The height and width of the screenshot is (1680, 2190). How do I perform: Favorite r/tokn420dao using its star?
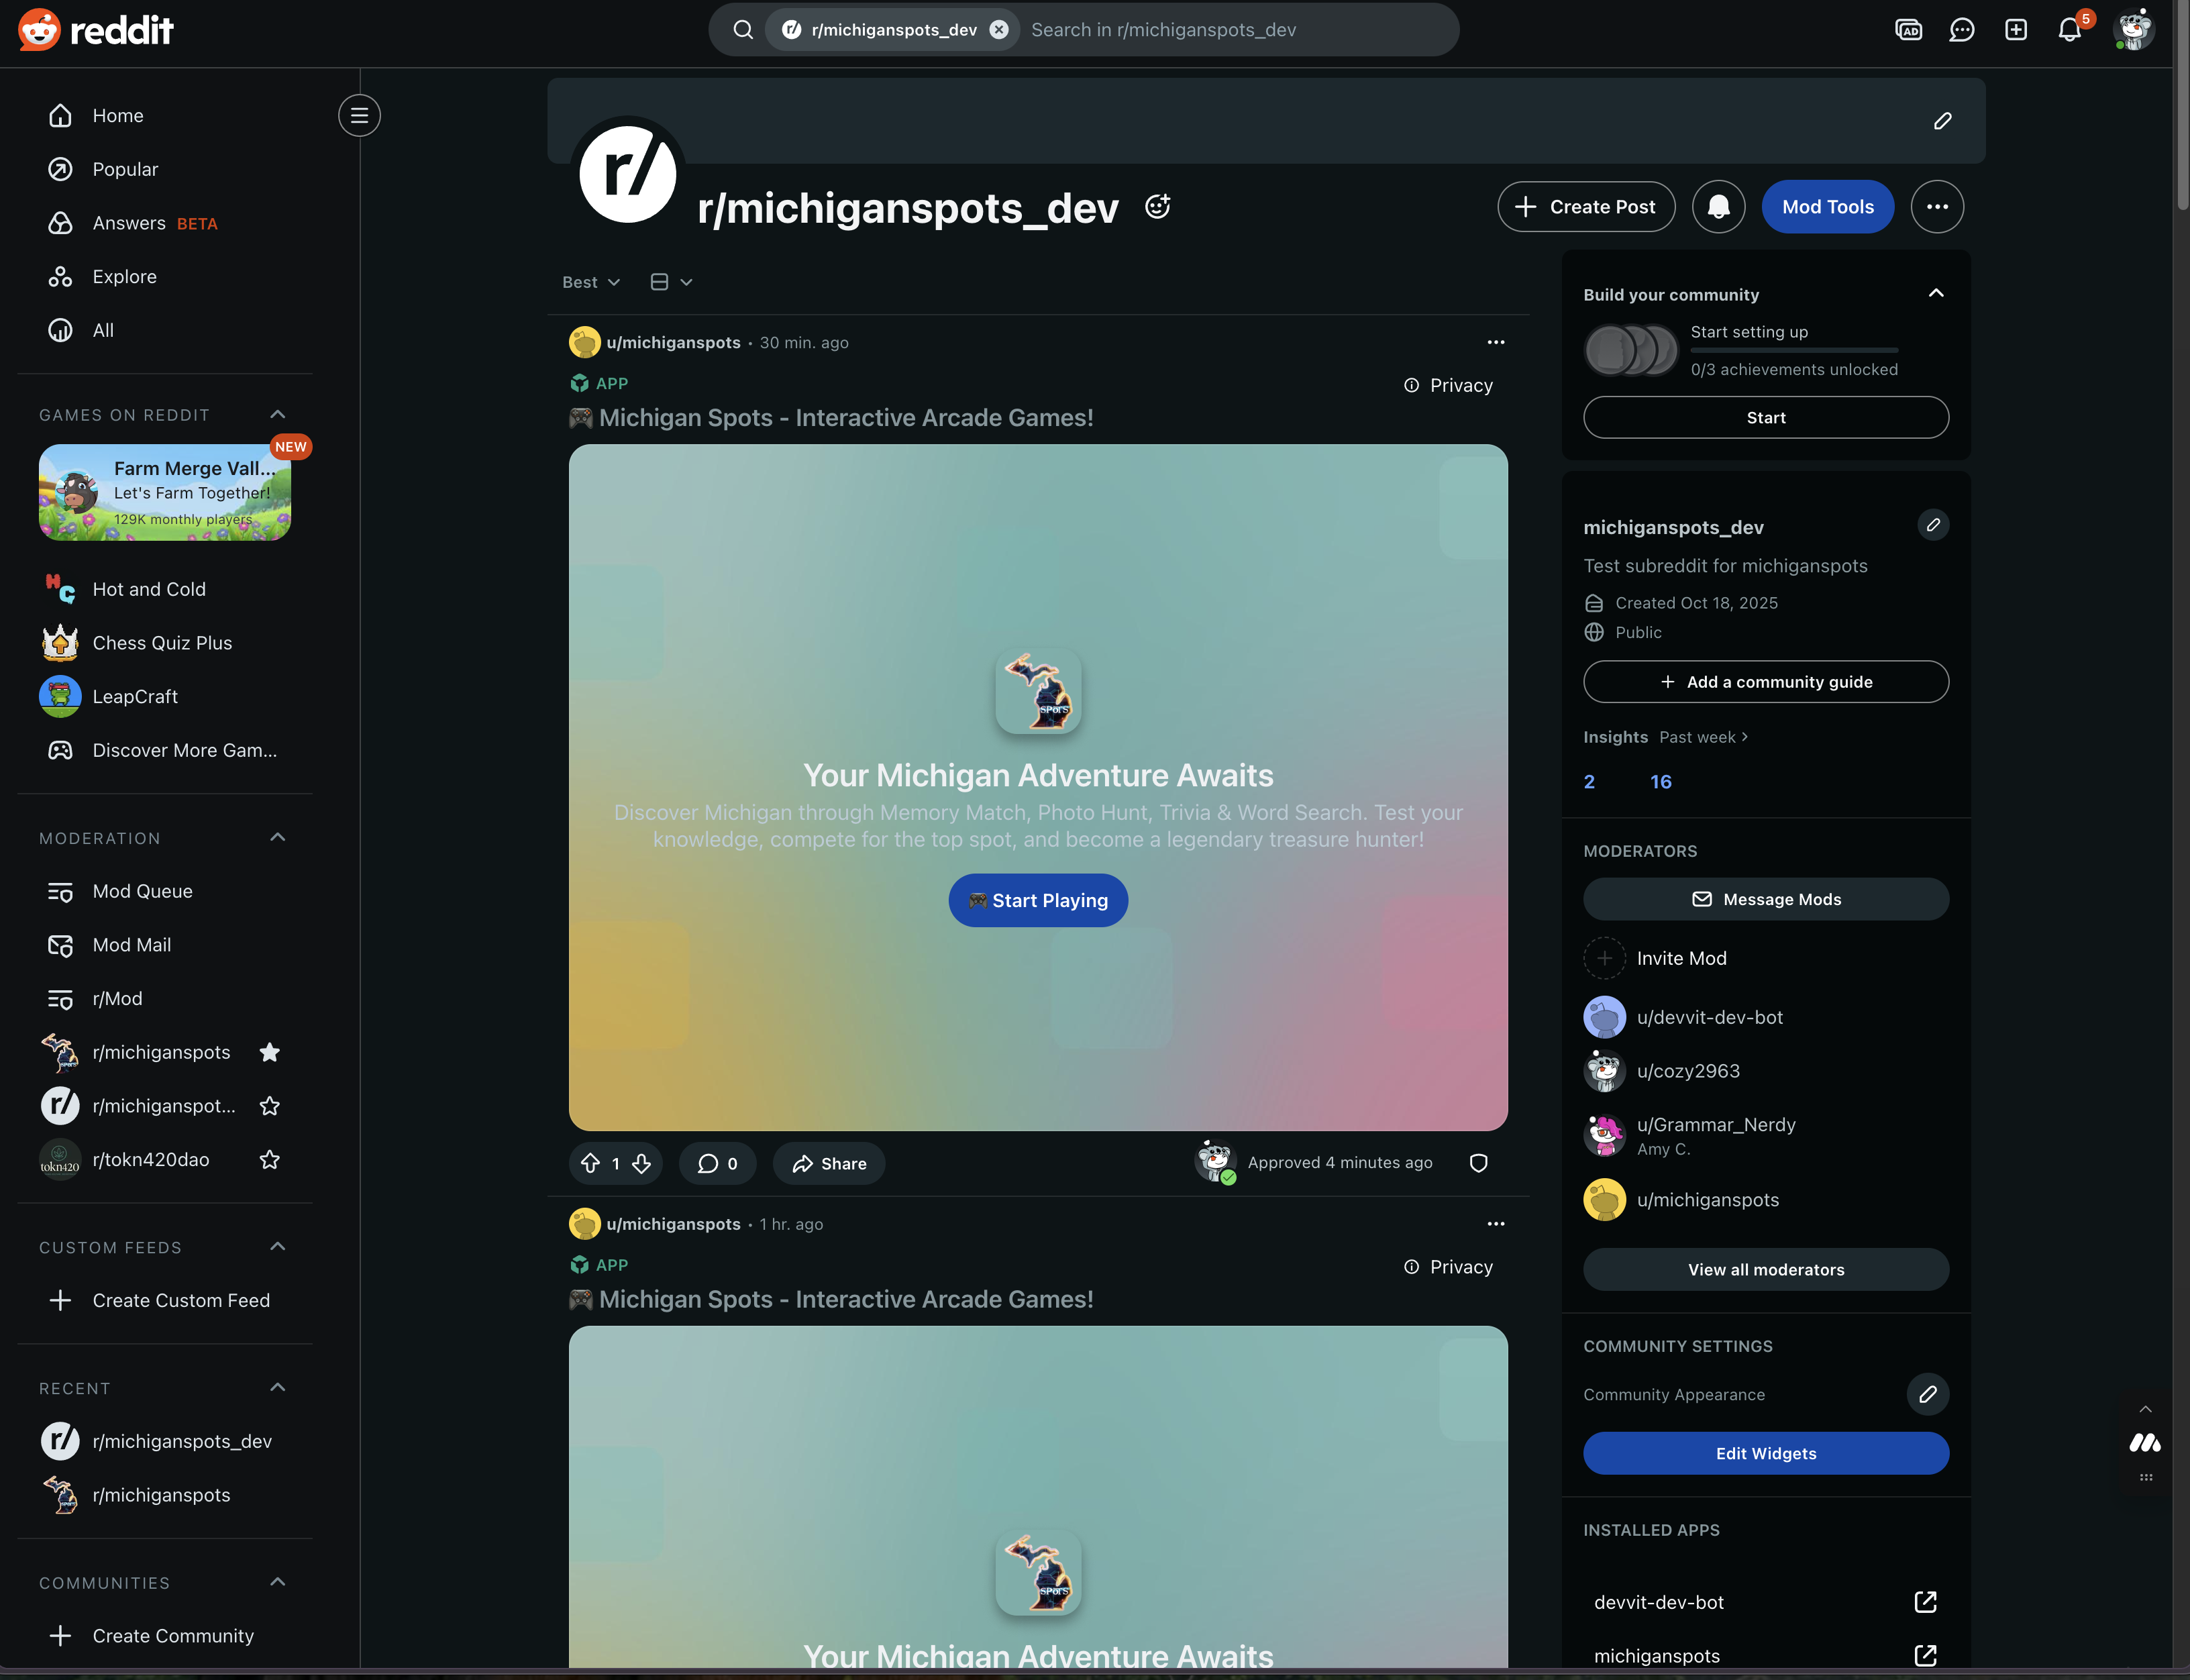(269, 1160)
